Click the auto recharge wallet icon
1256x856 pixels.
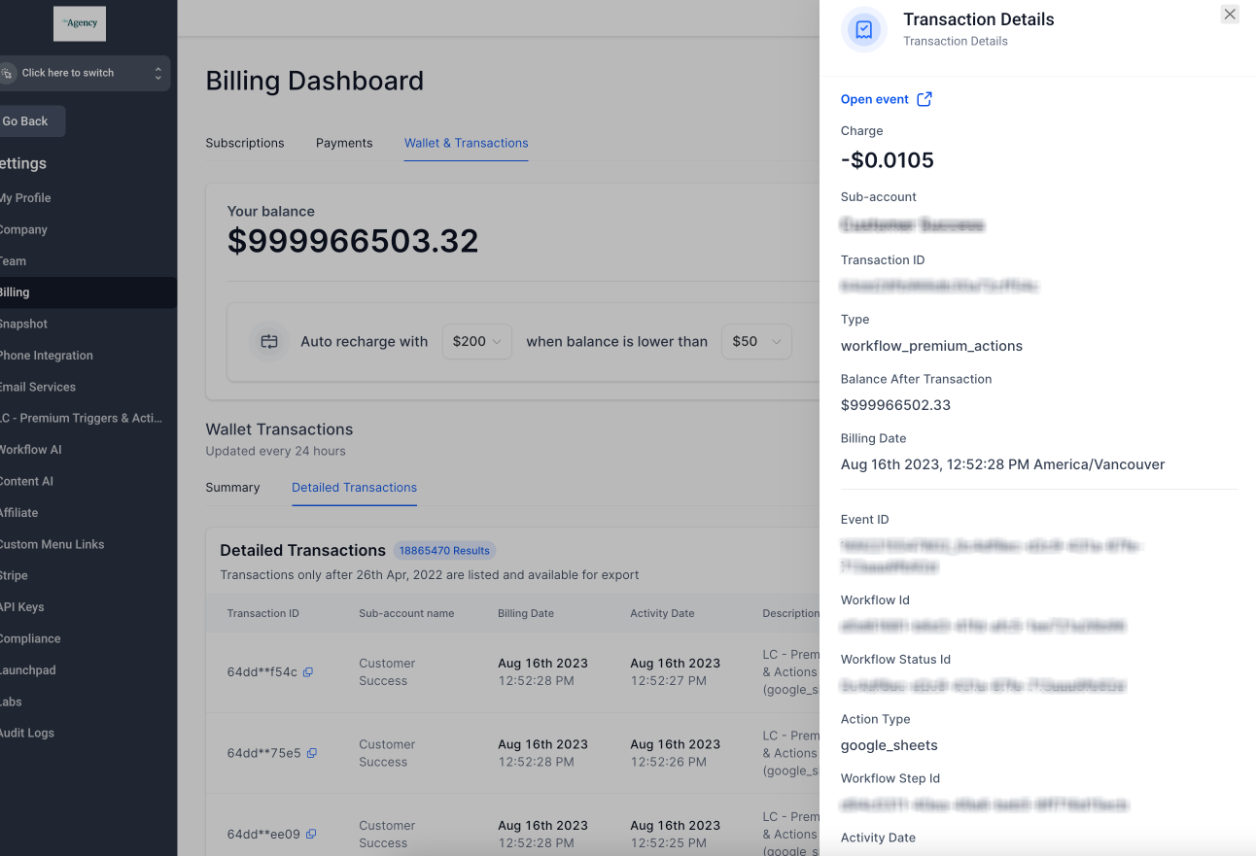click(x=269, y=341)
